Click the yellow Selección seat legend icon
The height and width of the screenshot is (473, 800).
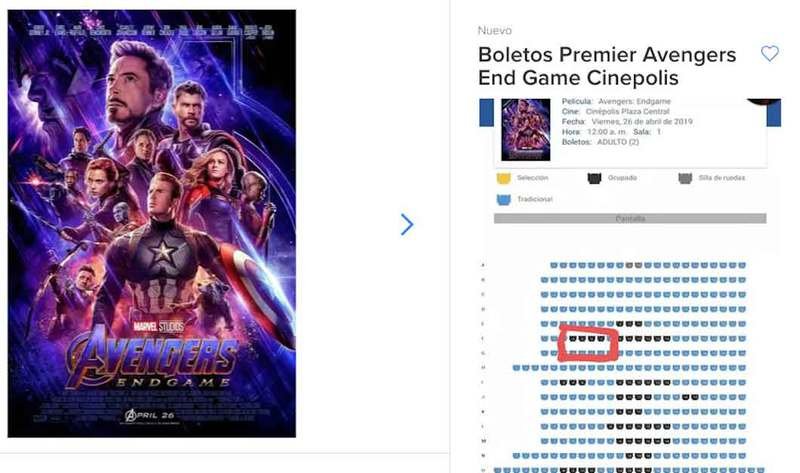click(504, 178)
